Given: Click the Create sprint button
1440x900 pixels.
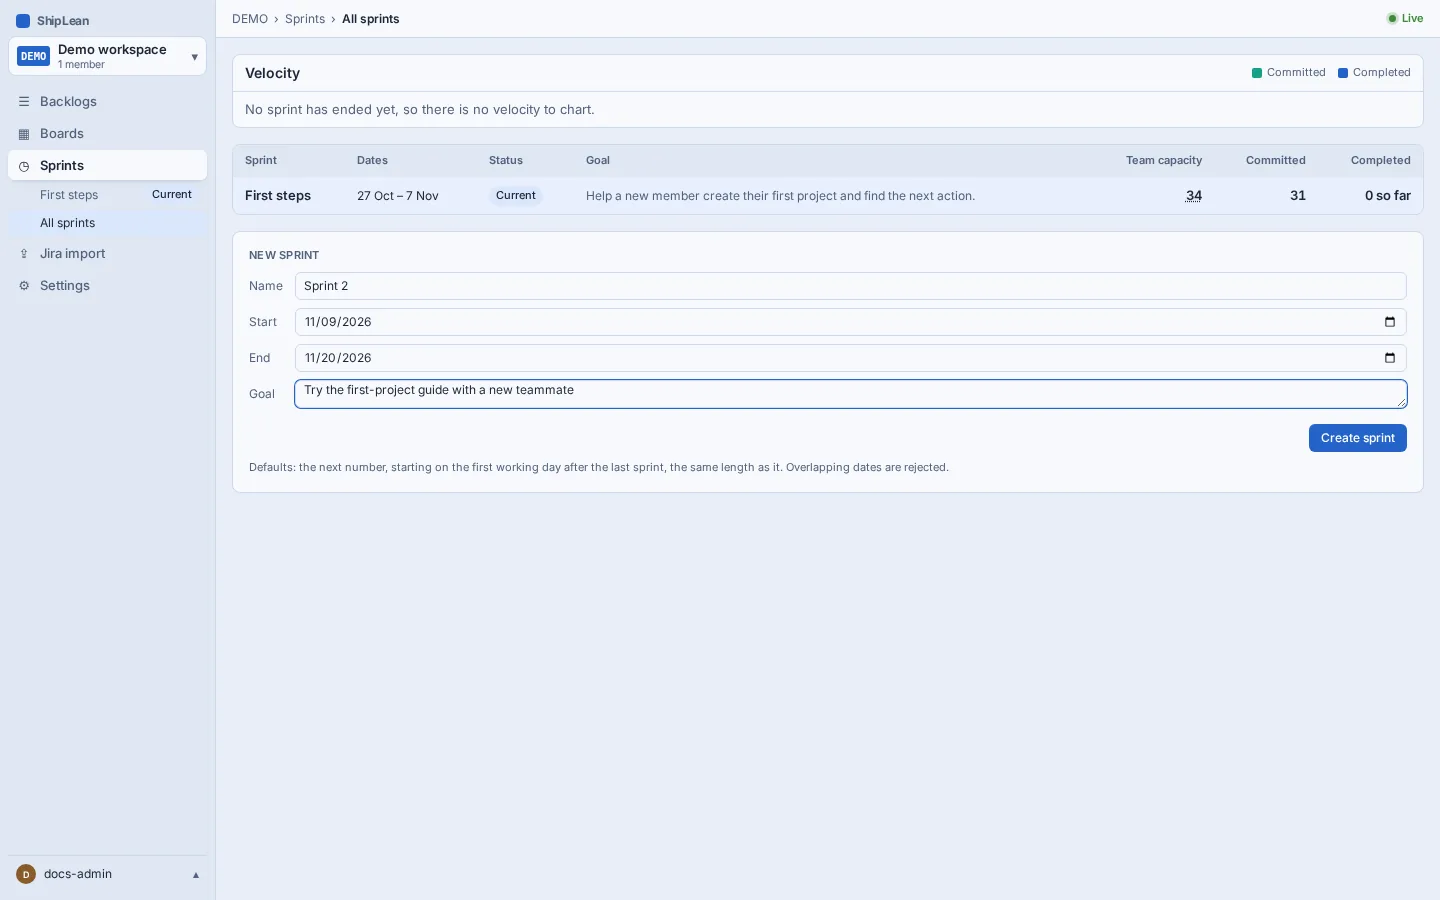Looking at the screenshot, I should coord(1358,438).
